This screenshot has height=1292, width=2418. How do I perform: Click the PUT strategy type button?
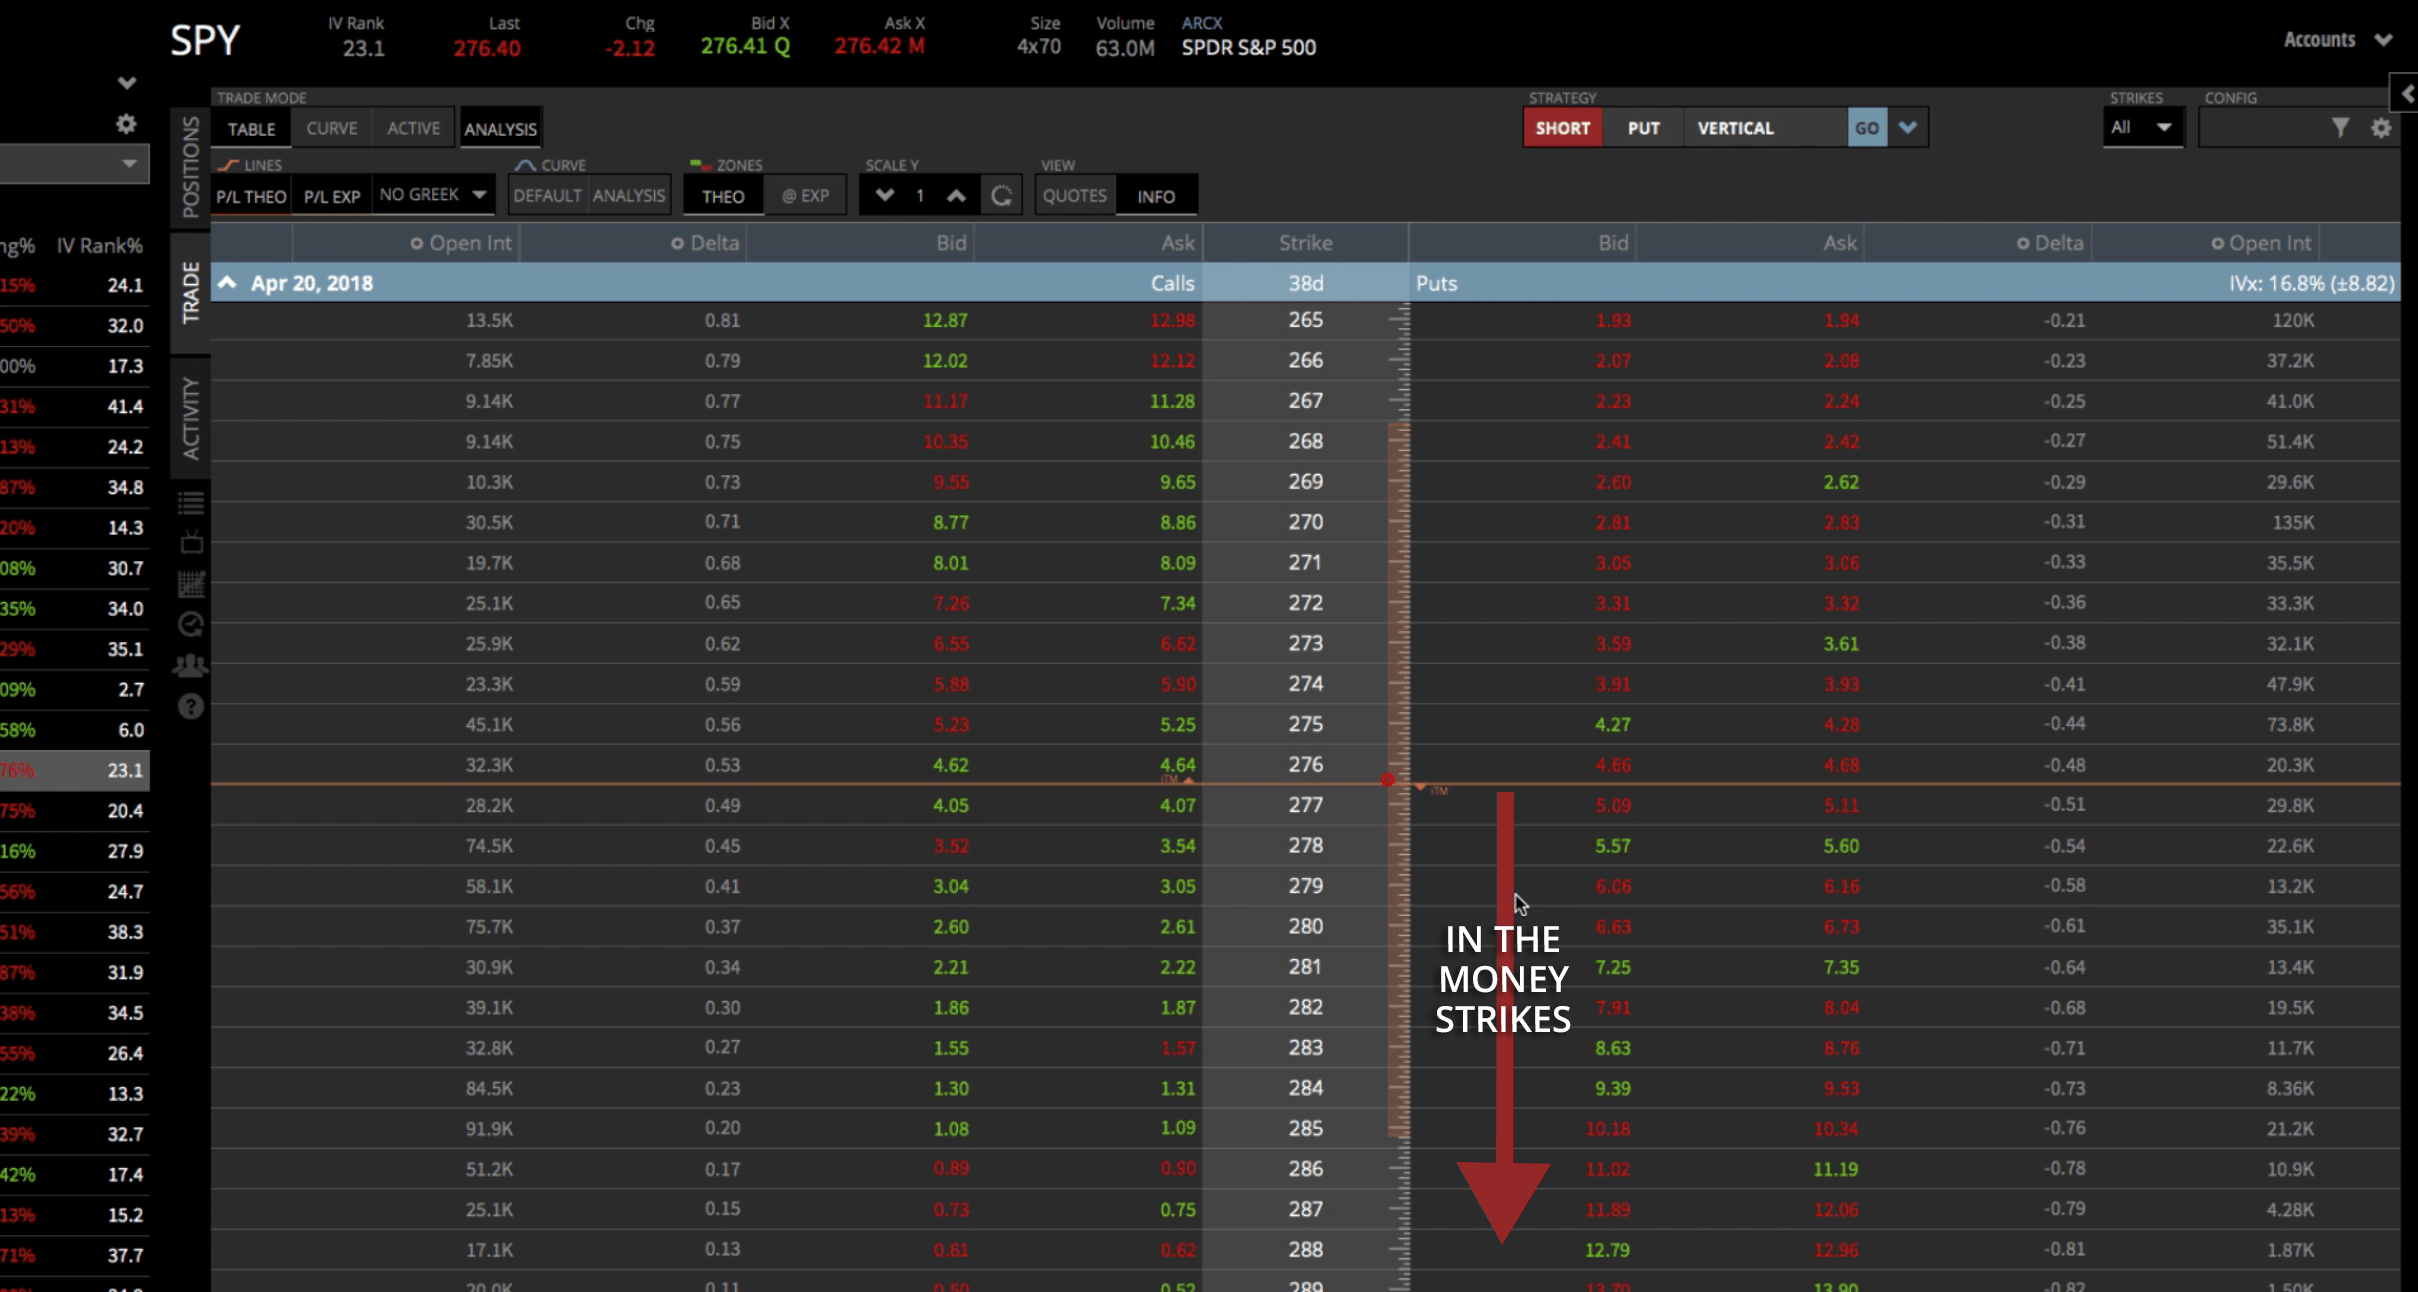(x=1643, y=128)
